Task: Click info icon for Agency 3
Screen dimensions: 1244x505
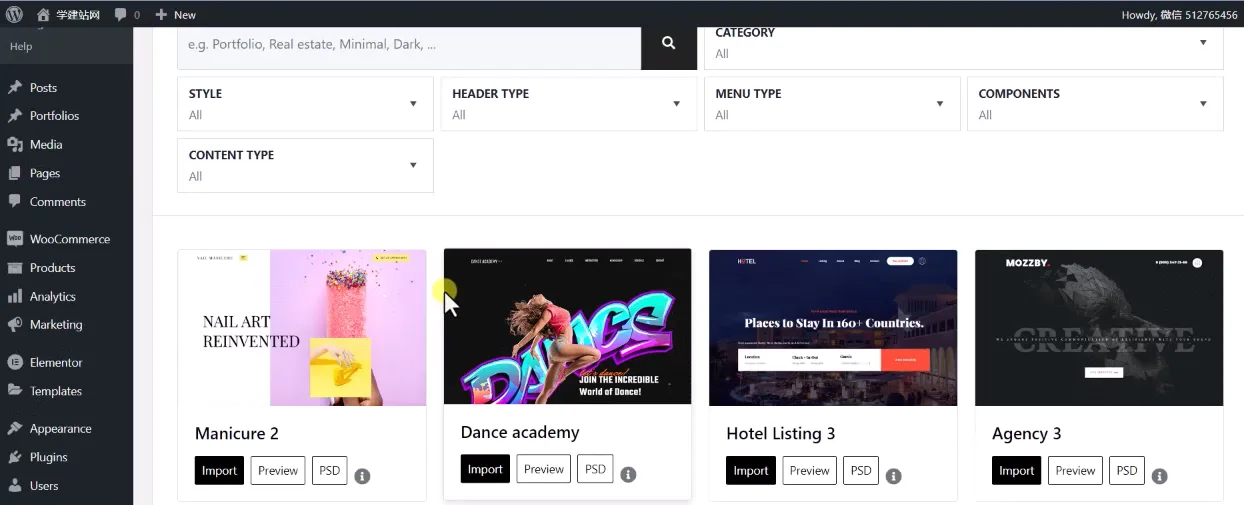Action: pos(1160,476)
